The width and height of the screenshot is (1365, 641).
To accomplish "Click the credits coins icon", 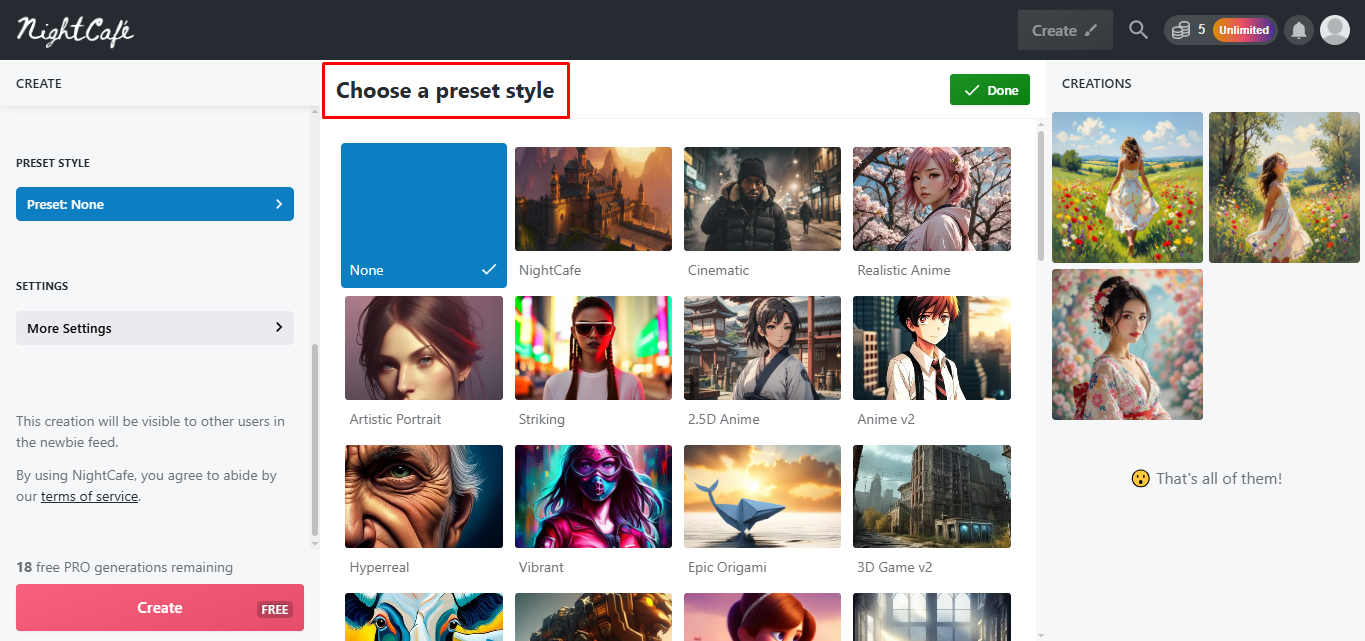I will (1181, 30).
